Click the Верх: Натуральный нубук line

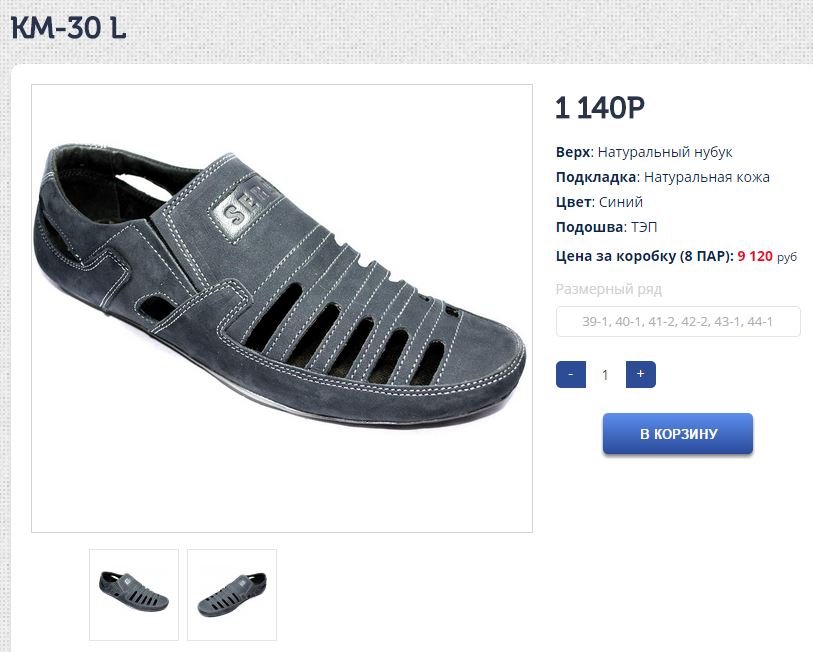(644, 152)
